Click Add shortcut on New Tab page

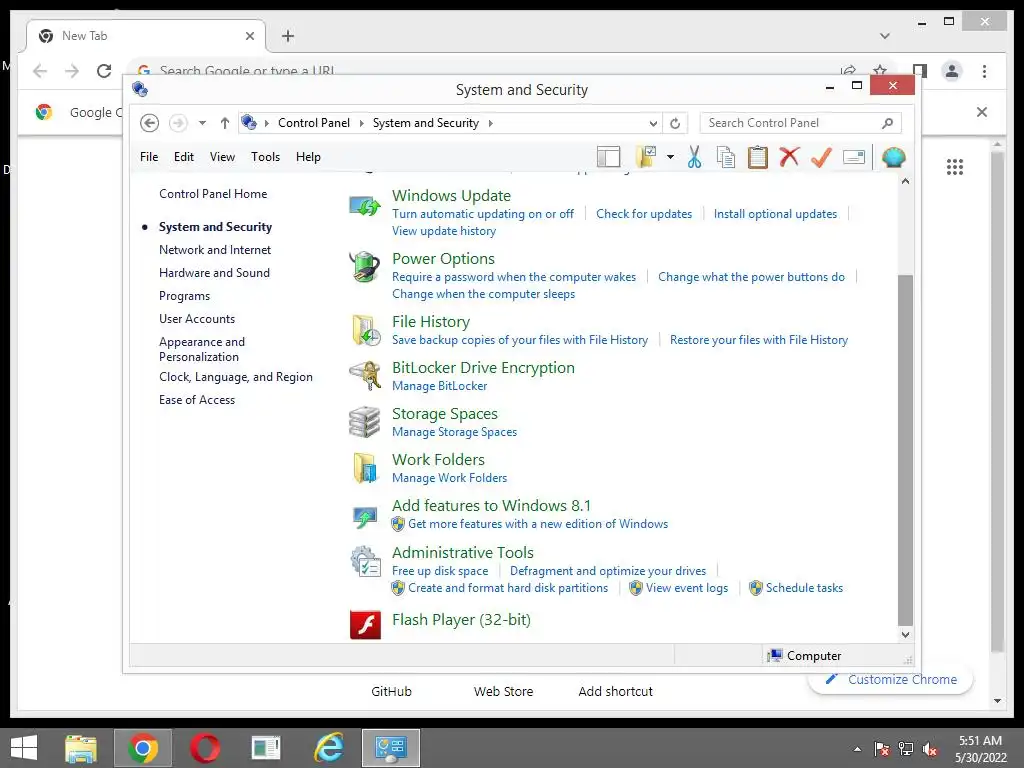coord(615,692)
